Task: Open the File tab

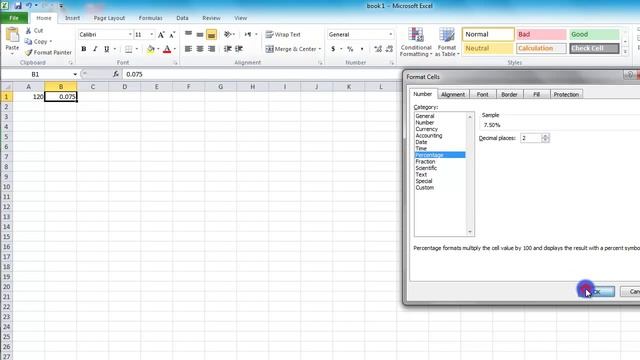Action: coord(14,18)
